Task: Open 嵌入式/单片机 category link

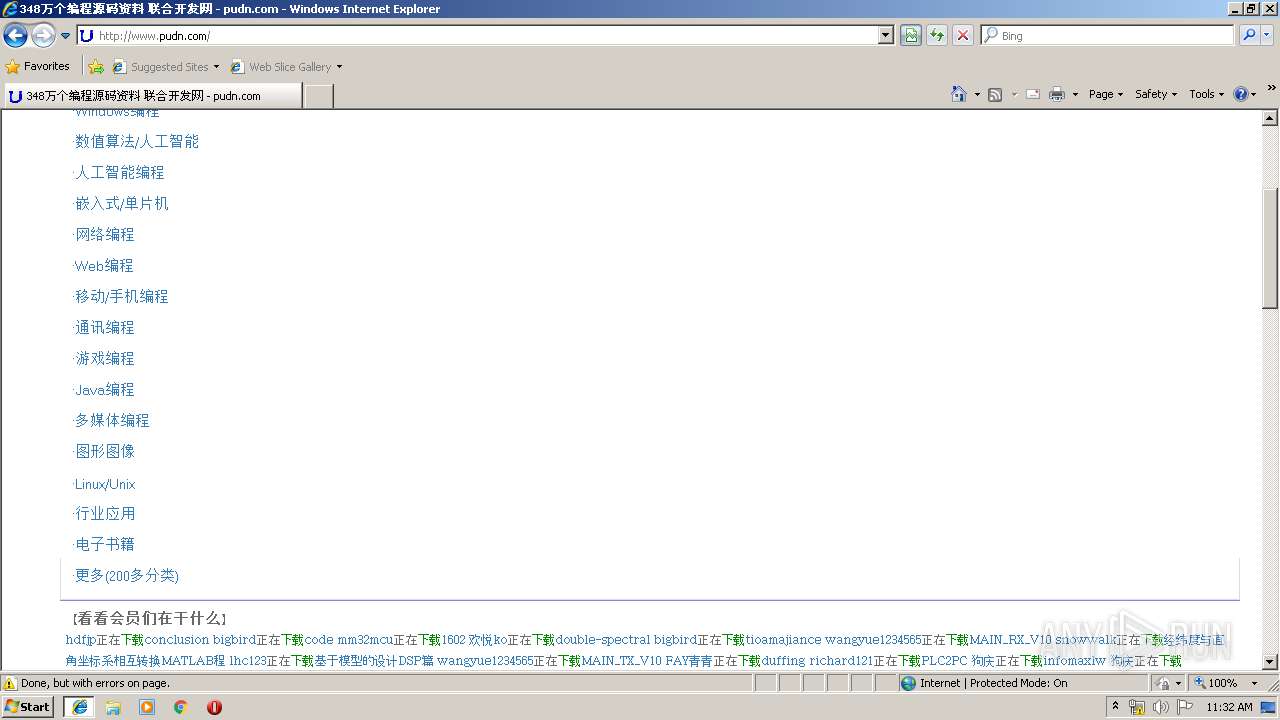Action: (122, 204)
